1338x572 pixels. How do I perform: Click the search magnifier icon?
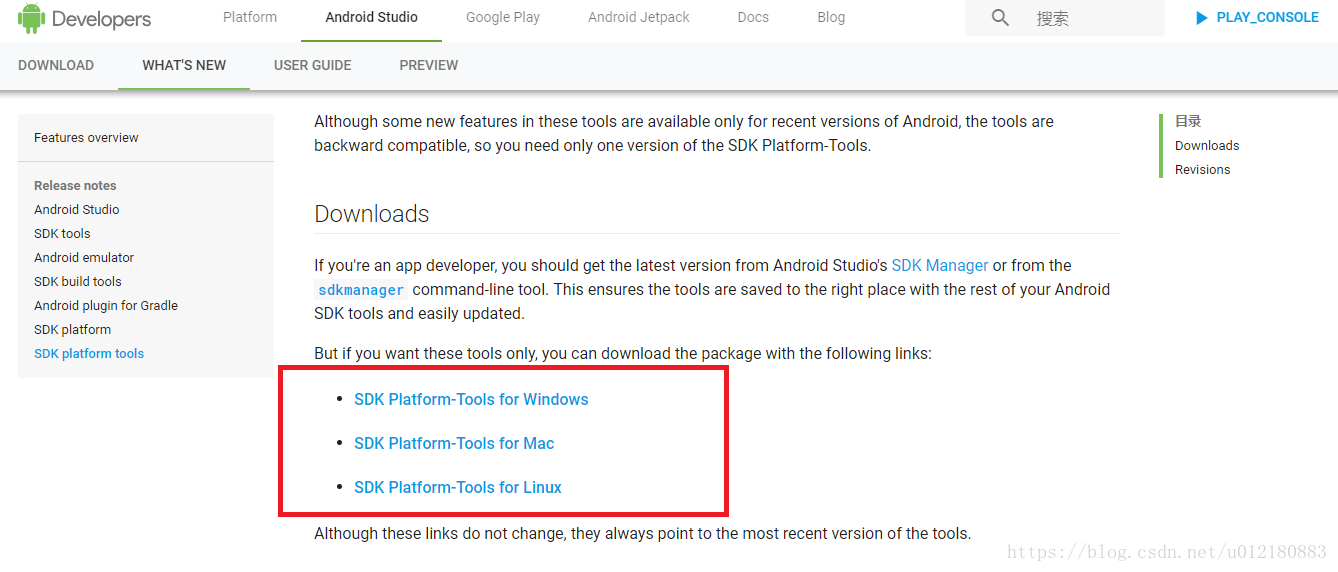point(1000,18)
